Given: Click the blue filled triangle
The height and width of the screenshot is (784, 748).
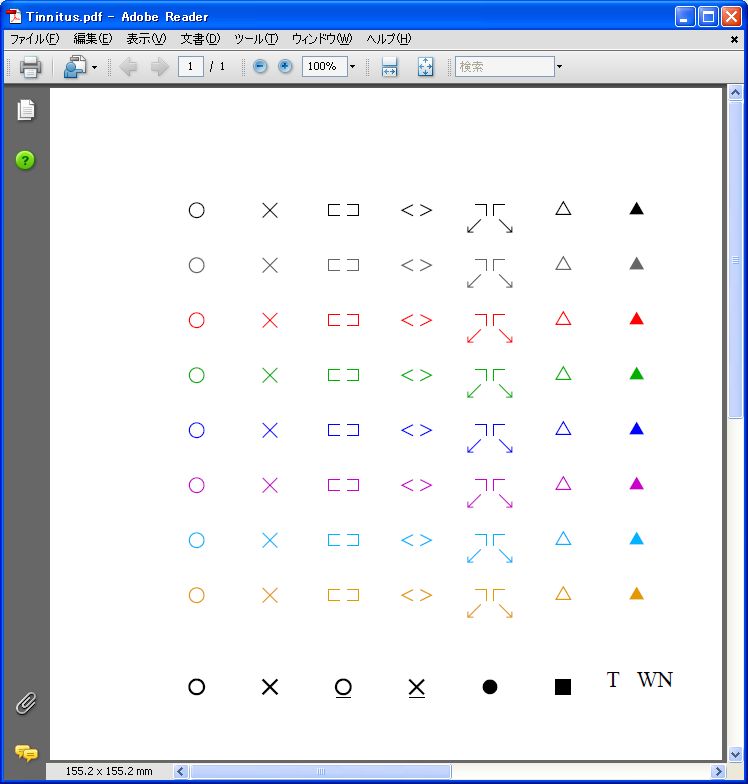Looking at the screenshot, I should coord(636,428).
